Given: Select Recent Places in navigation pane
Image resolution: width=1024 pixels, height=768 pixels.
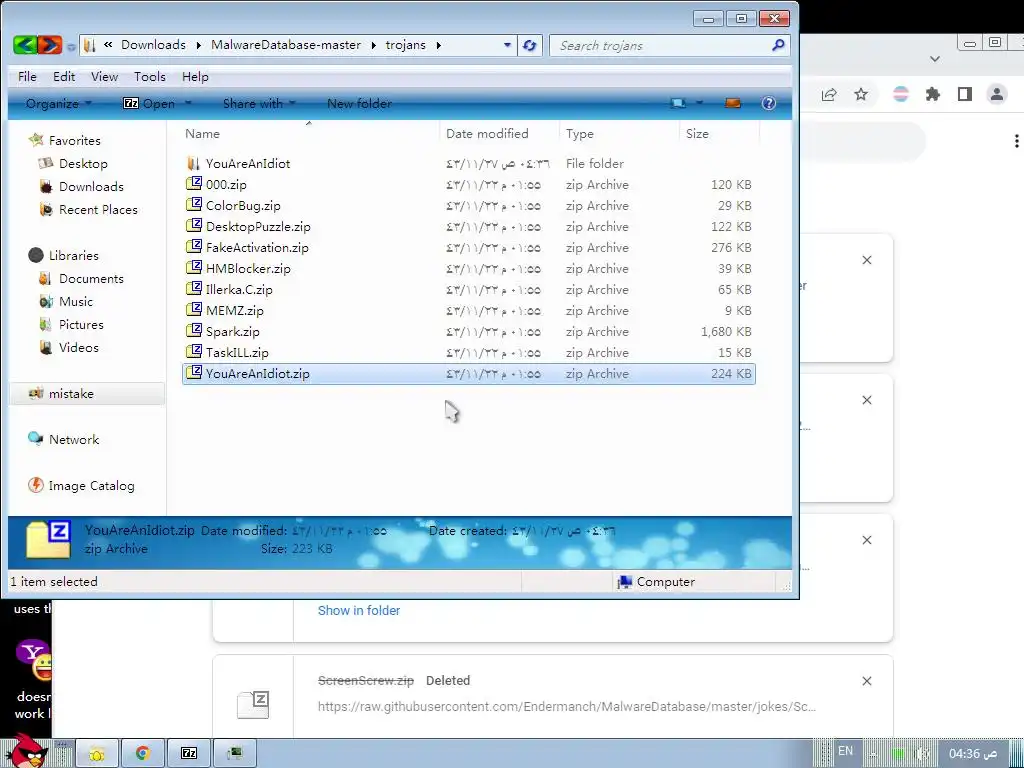Looking at the screenshot, I should 88,209.
